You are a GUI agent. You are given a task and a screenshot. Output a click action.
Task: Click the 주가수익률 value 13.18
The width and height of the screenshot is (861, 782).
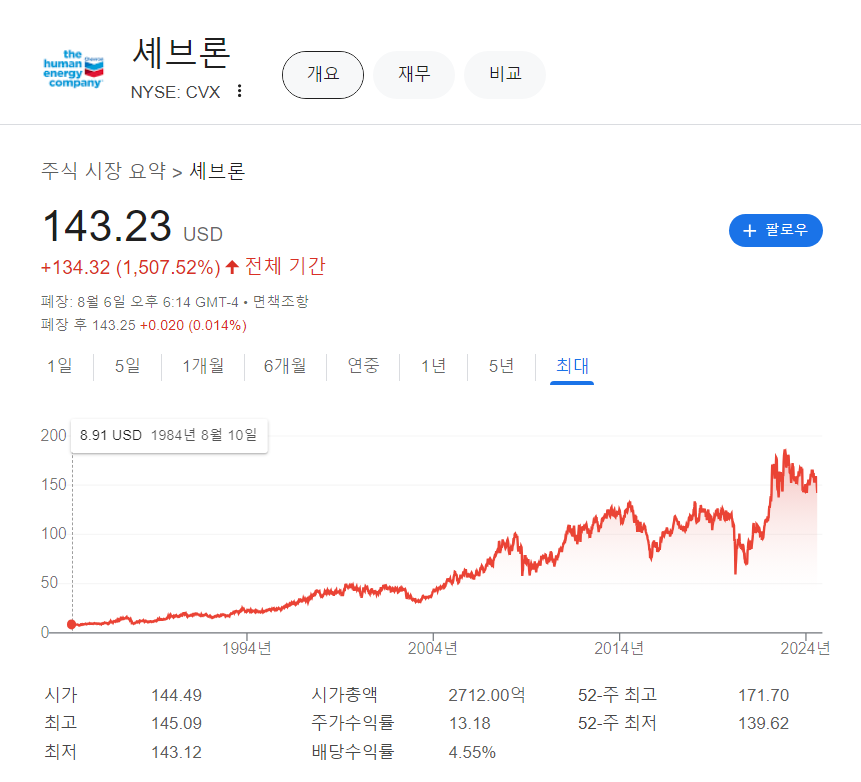pyautogui.click(x=469, y=723)
